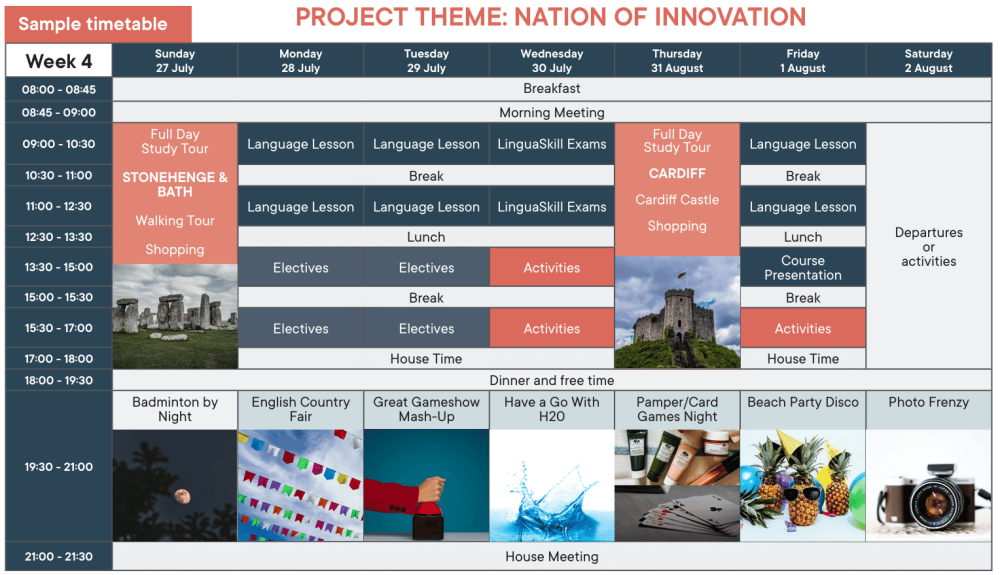Click Wednesday's 11:00 LinguaSkill Exams cell
The height and width of the screenshot is (575, 1000).
(552, 207)
